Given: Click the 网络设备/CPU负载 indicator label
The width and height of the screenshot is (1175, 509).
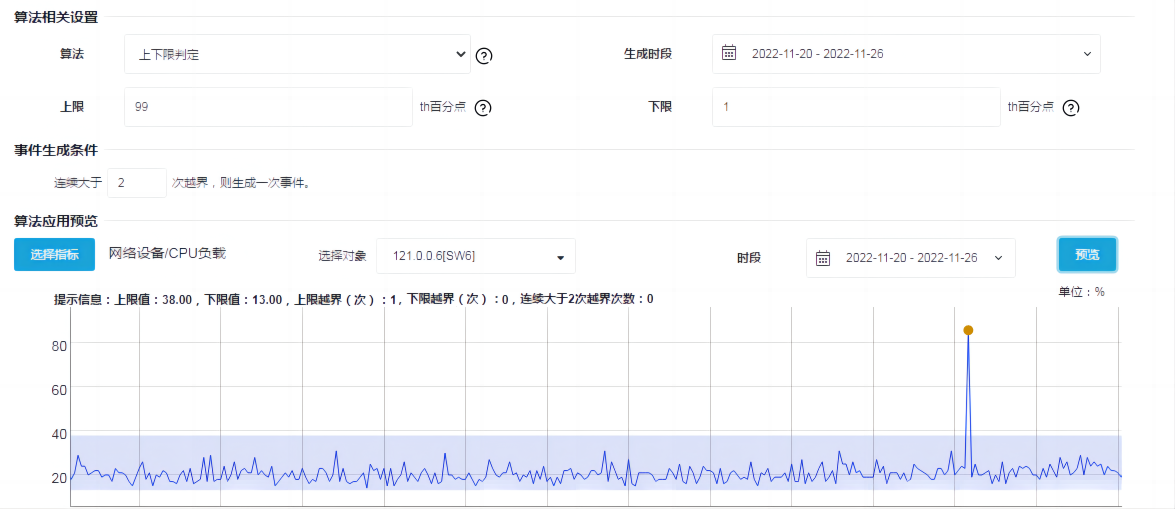Looking at the screenshot, I should coord(167,254).
